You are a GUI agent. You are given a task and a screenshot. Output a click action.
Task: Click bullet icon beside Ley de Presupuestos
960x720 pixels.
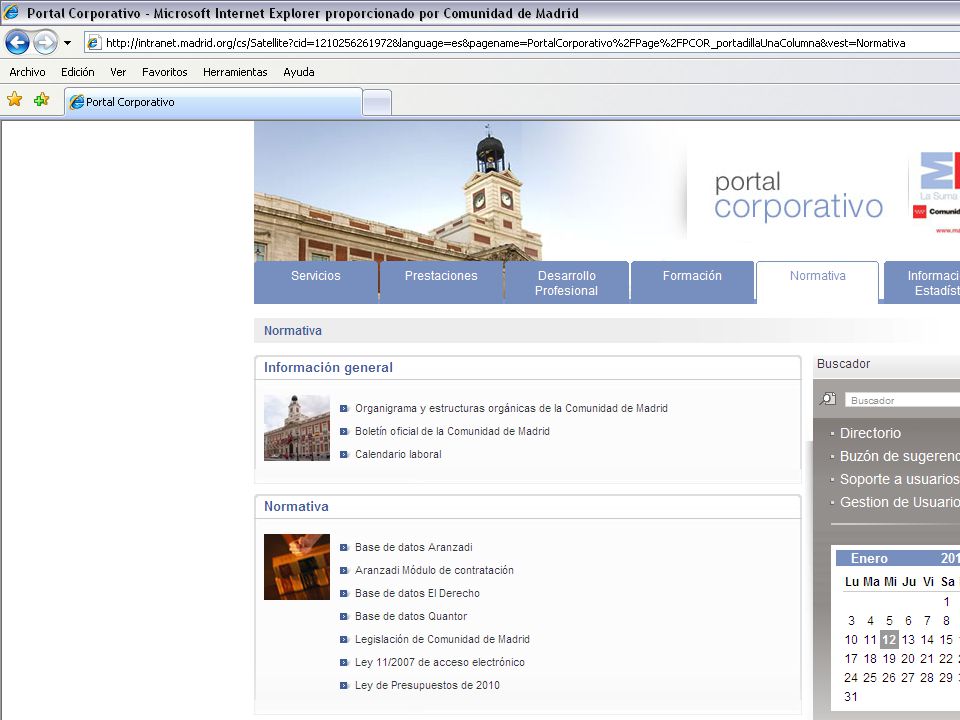344,685
